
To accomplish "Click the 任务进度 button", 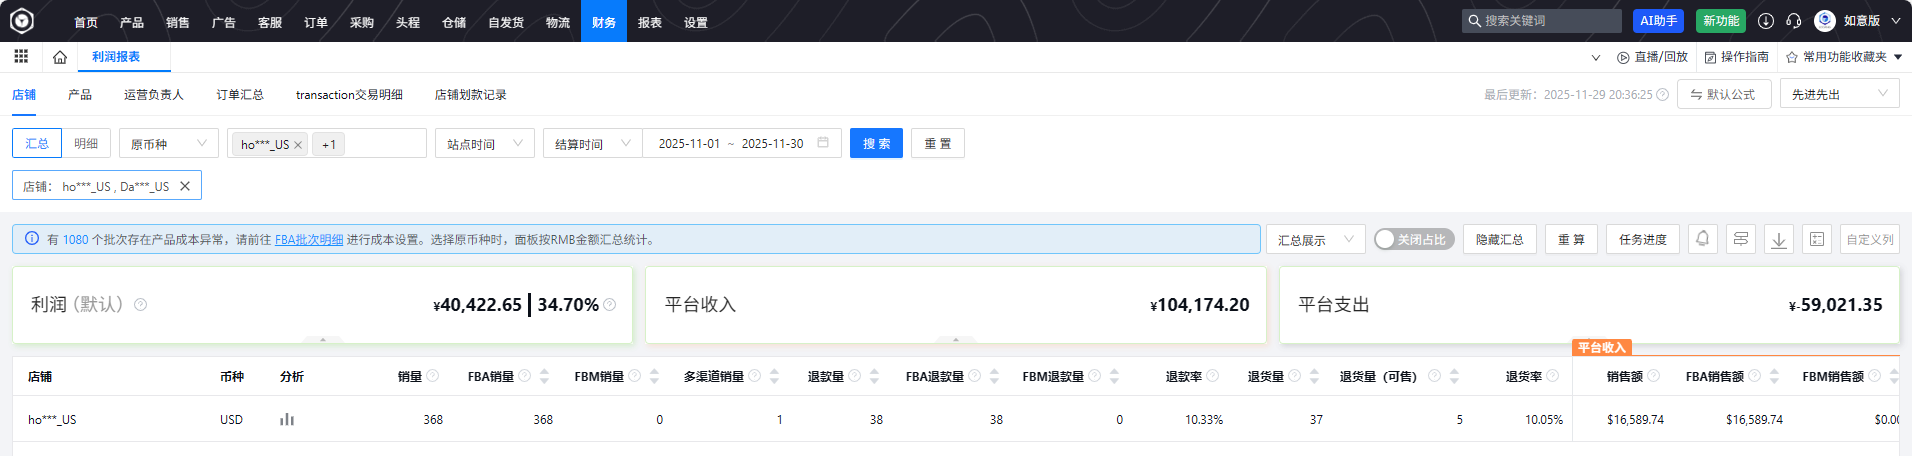I will [x=1643, y=239].
